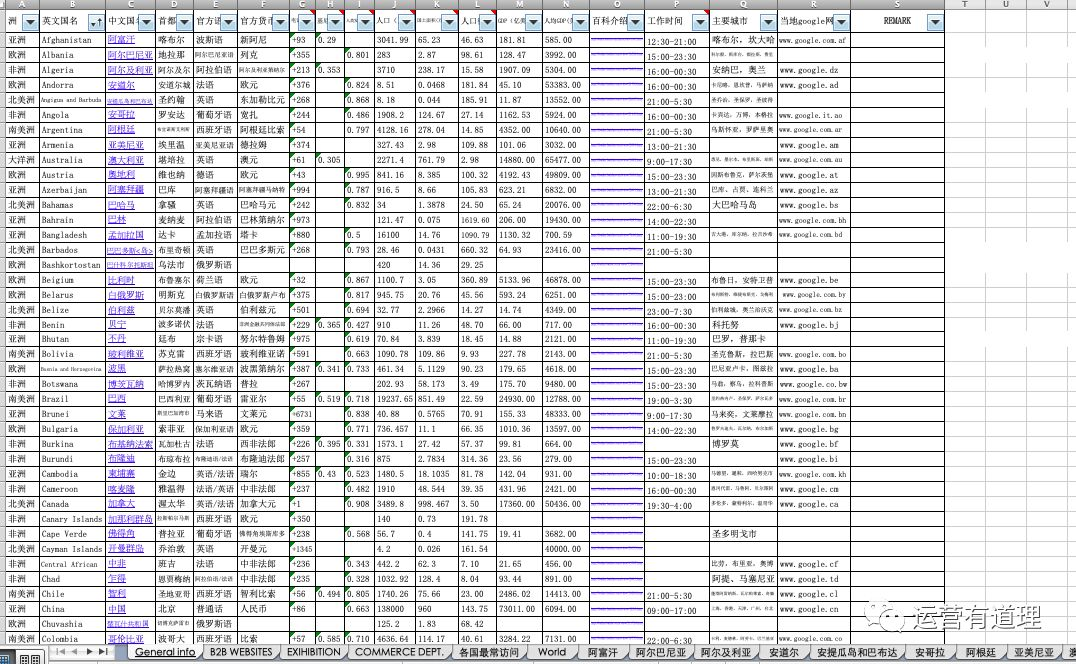1076x664 pixels.
Task: Follow the 中国 link in China row
Action: click(117, 609)
